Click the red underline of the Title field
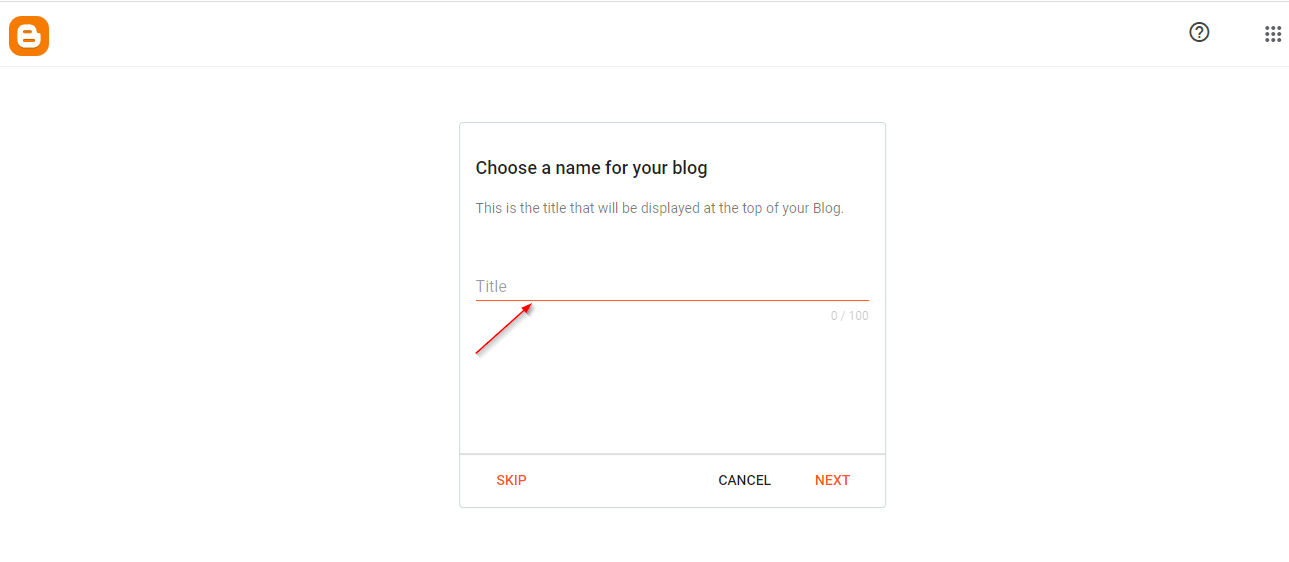Viewport: 1289px width, 562px height. pyautogui.click(x=672, y=300)
